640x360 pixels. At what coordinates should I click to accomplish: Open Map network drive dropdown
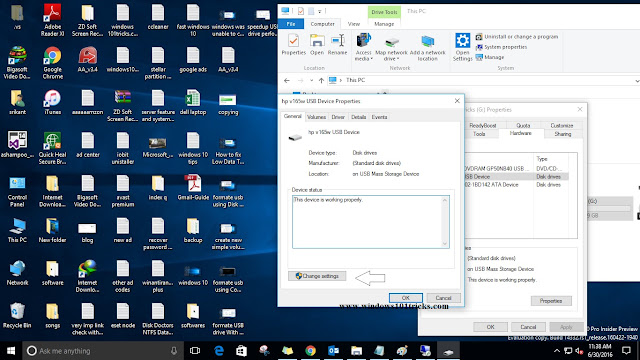click(x=391, y=48)
